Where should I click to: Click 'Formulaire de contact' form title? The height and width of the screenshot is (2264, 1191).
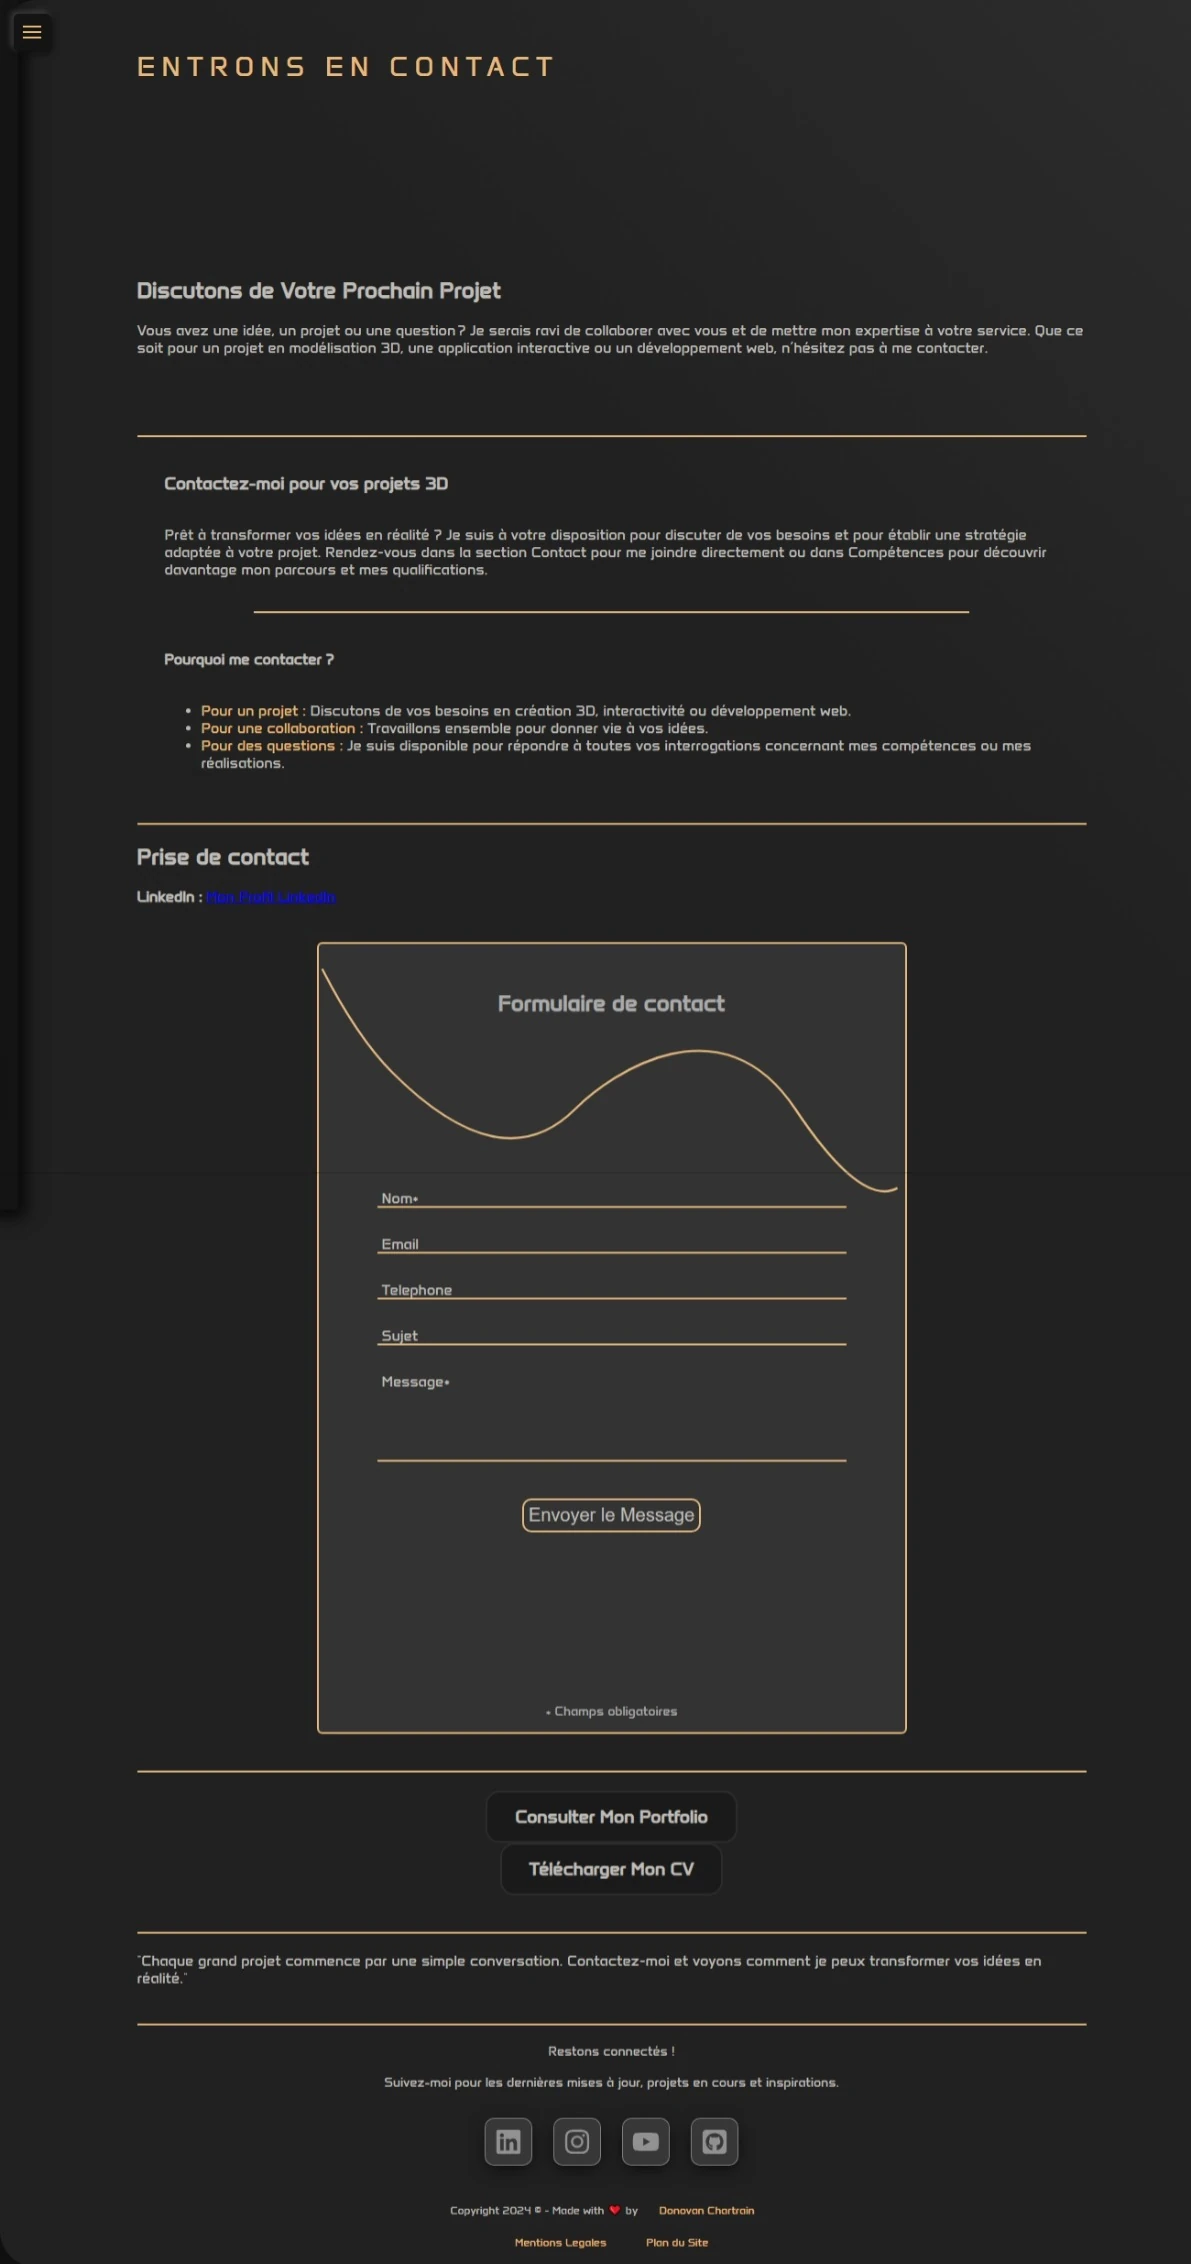click(611, 1004)
